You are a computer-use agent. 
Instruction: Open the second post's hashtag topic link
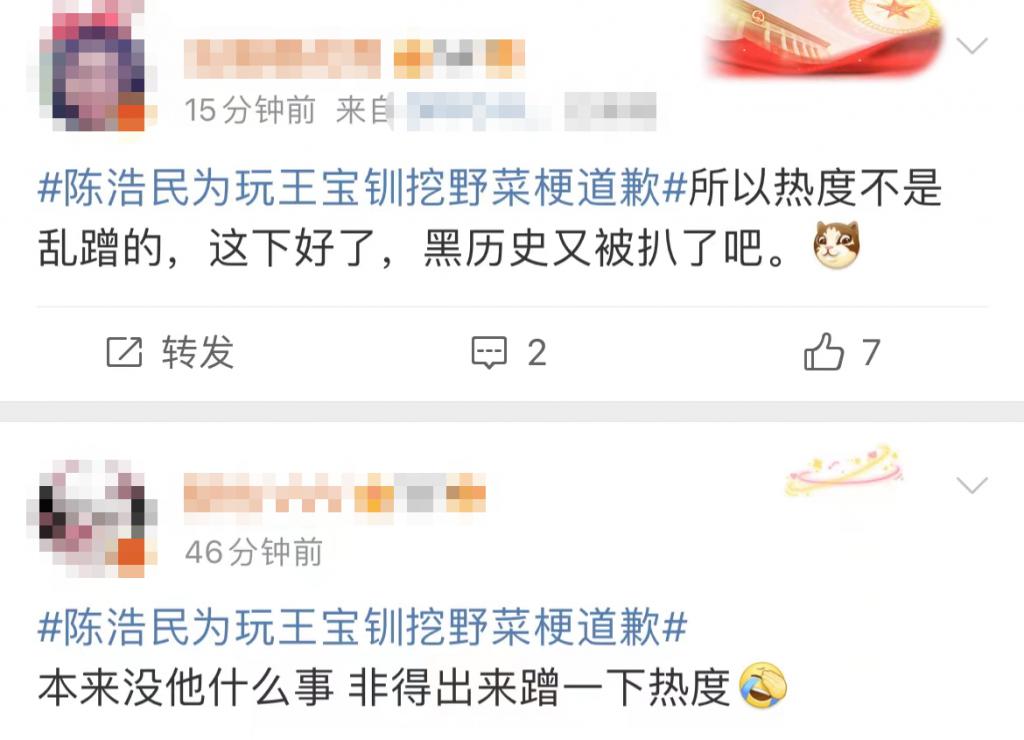click(x=362, y=627)
